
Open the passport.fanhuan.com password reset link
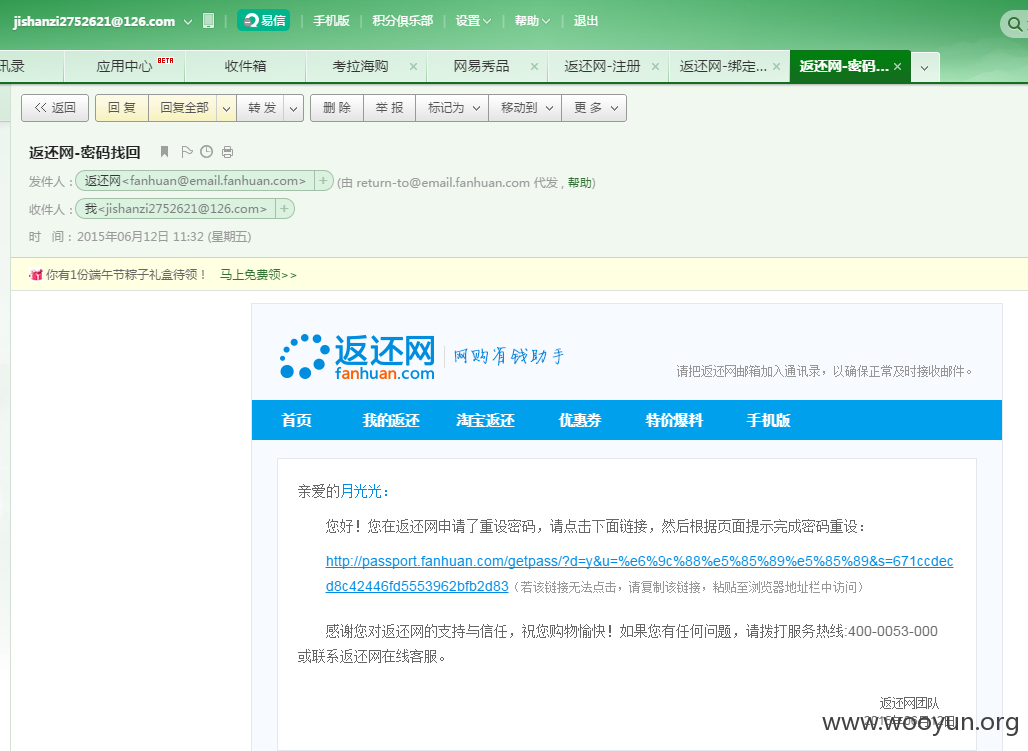click(639, 573)
